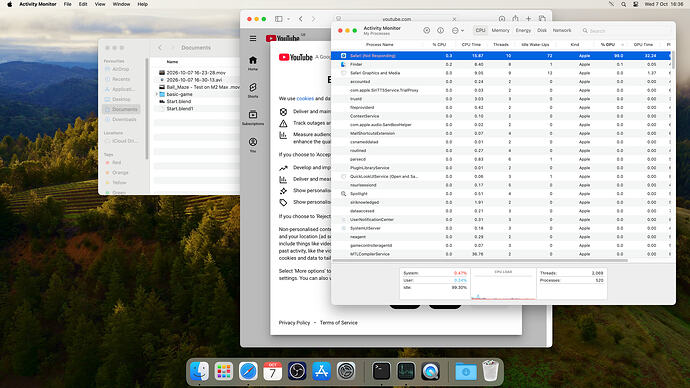The width and height of the screenshot is (690, 388).
Task: Click Safari back navigation arrow
Action: coord(301,19)
